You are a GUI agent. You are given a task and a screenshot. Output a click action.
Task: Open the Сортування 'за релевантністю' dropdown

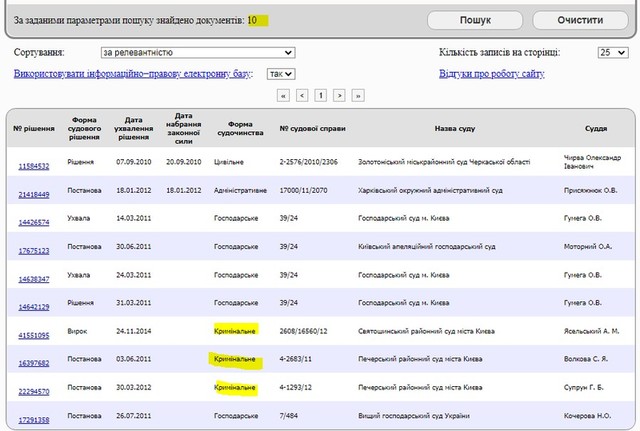point(197,52)
